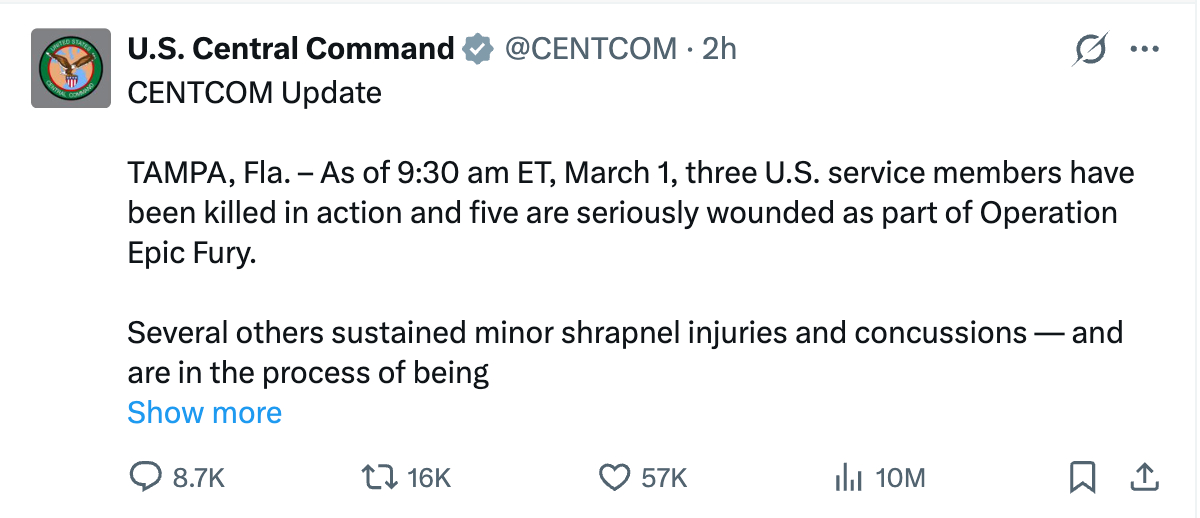The width and height of the screenshot is (1200, 518).
Task: Click the share post upload icon
Action: [1143, 477]
